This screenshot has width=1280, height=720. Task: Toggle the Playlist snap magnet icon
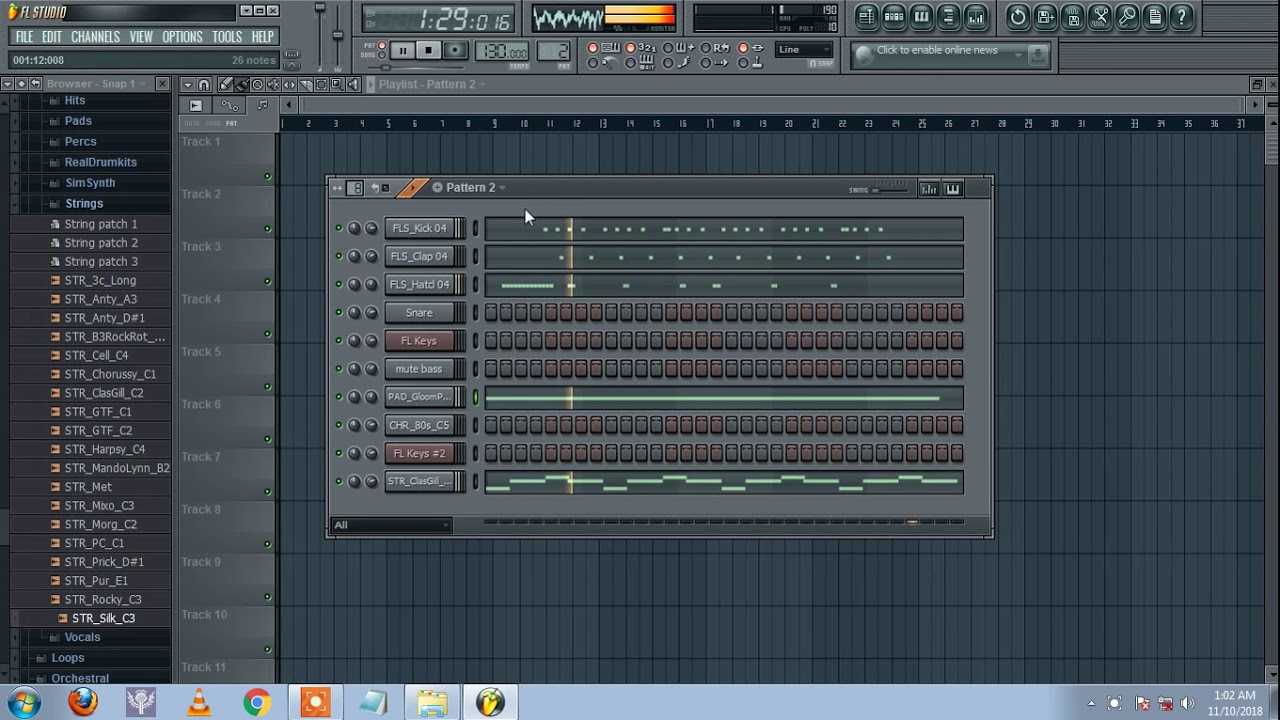(204, 85)
